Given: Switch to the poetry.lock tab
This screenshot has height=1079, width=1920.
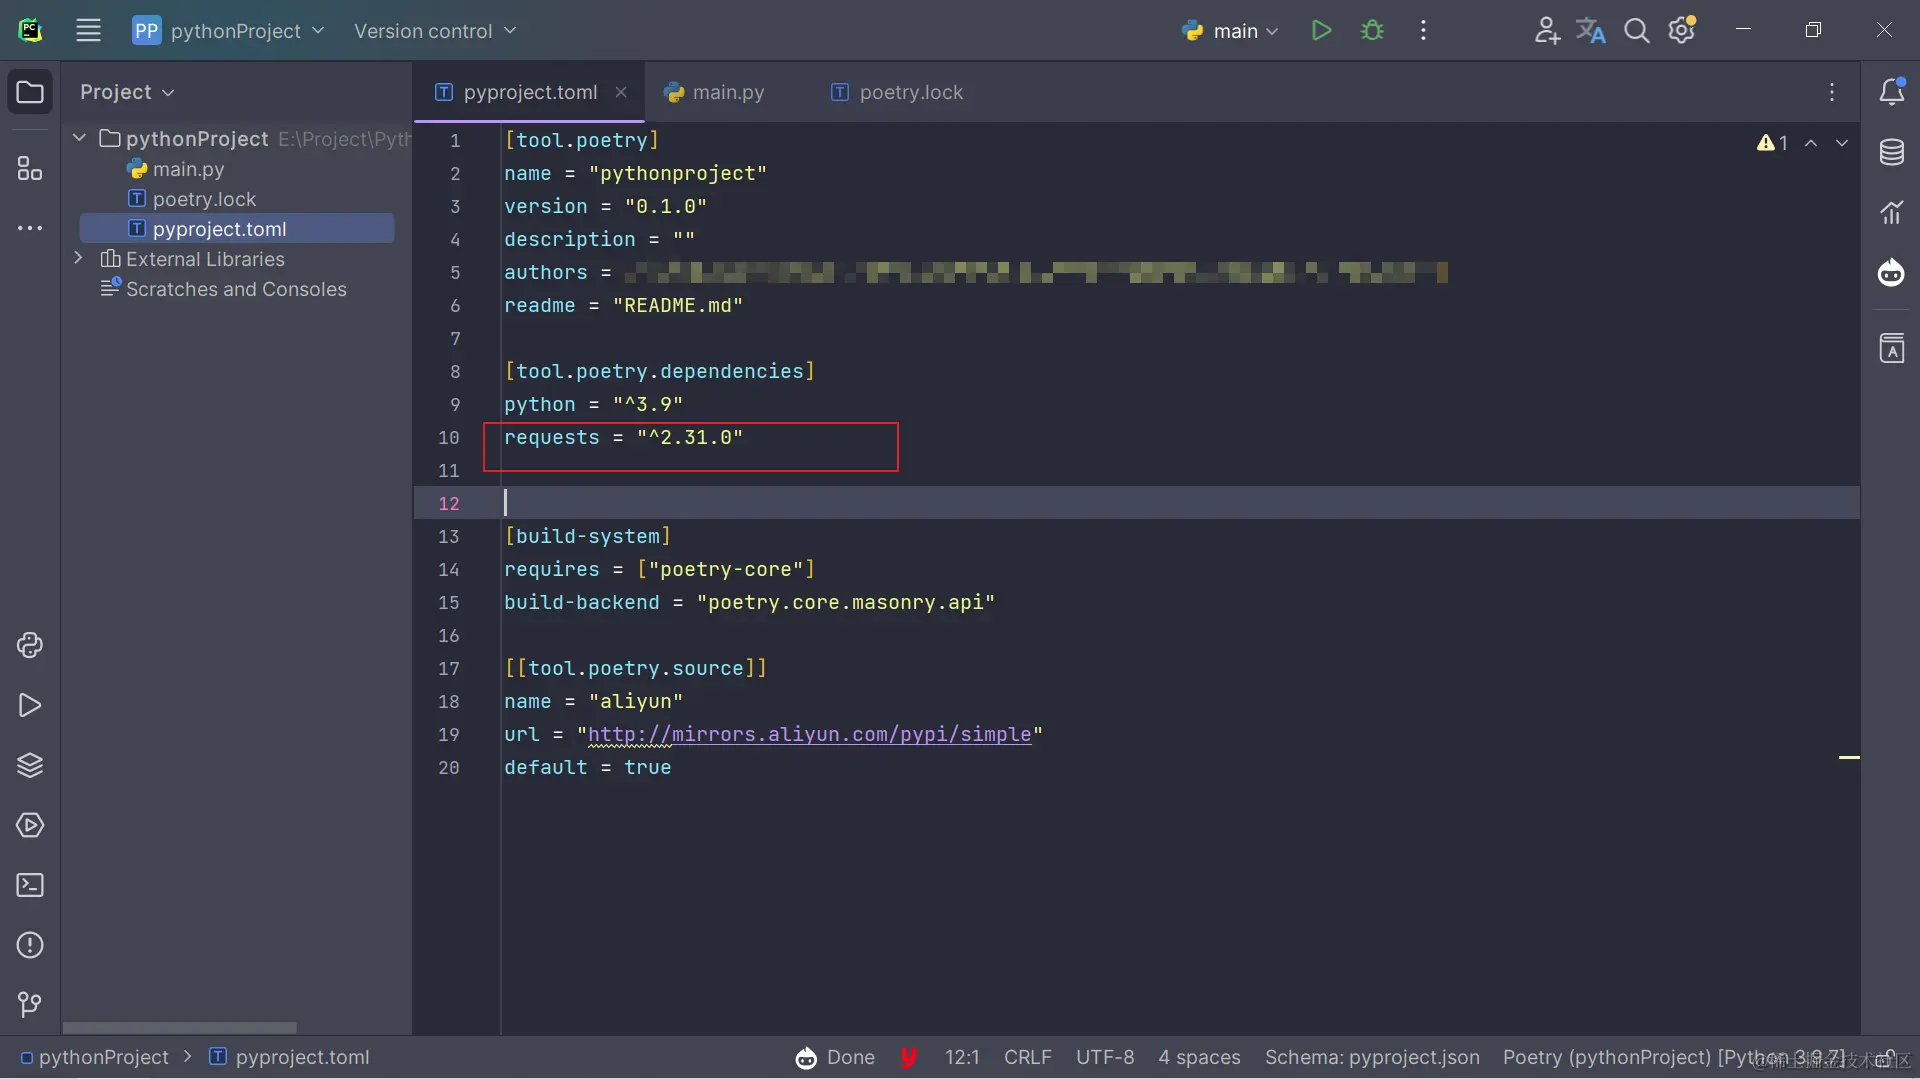Looking at the screenshot, I should tap(897, 92).
